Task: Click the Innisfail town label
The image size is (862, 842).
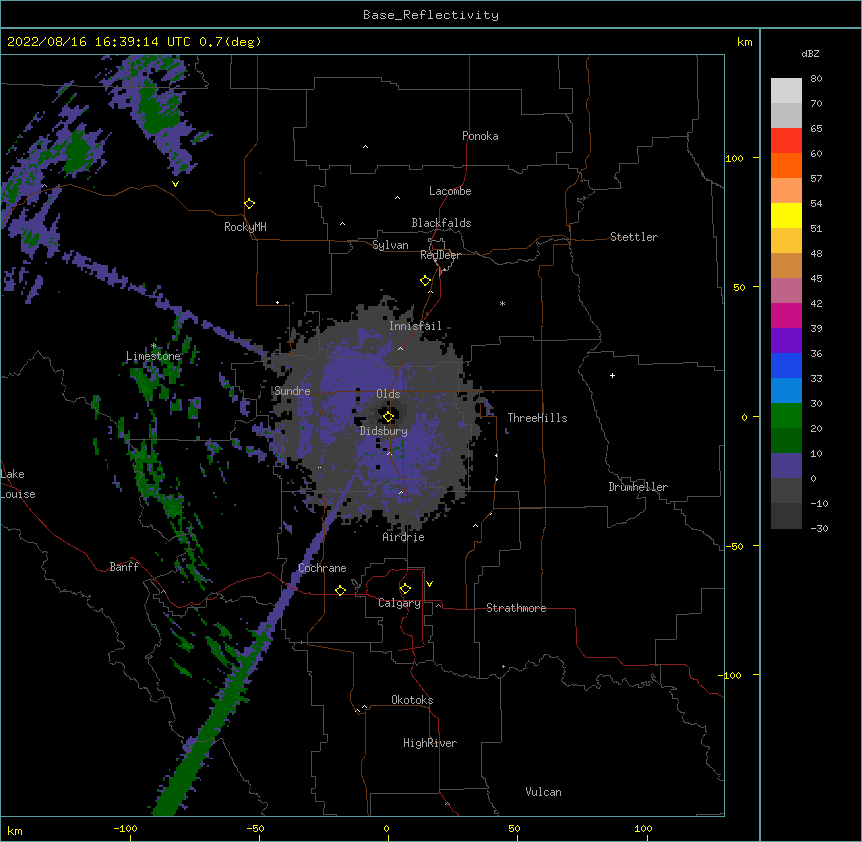Action: [415, 326]
